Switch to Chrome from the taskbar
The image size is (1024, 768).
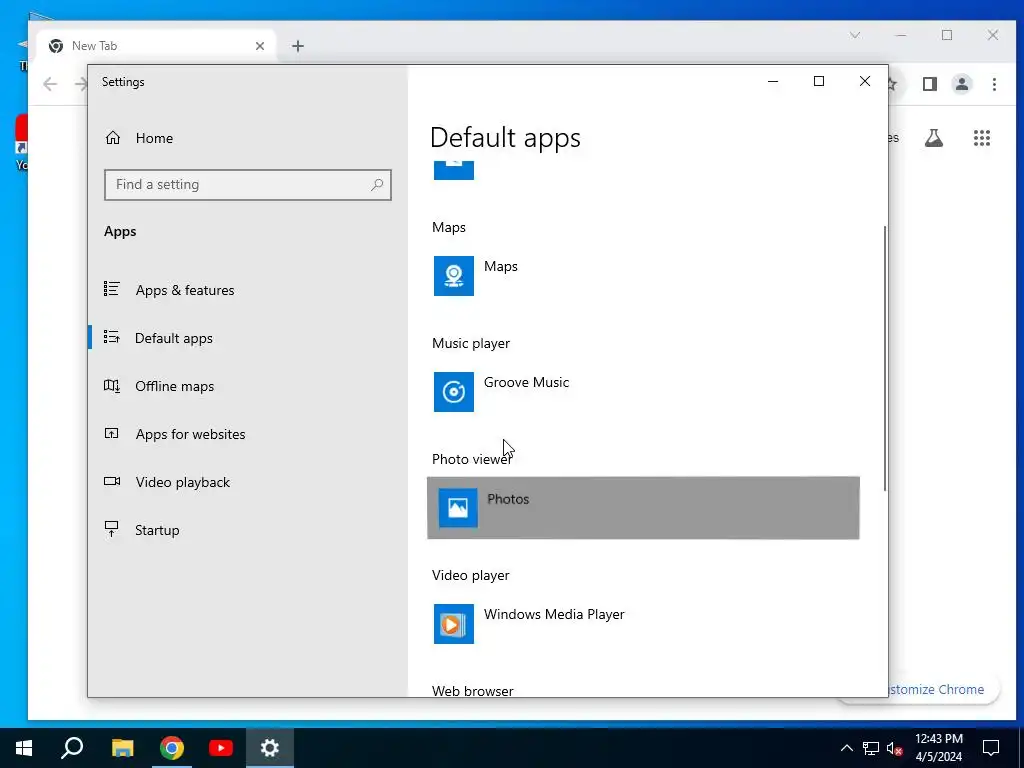click(x=172, y=748)
